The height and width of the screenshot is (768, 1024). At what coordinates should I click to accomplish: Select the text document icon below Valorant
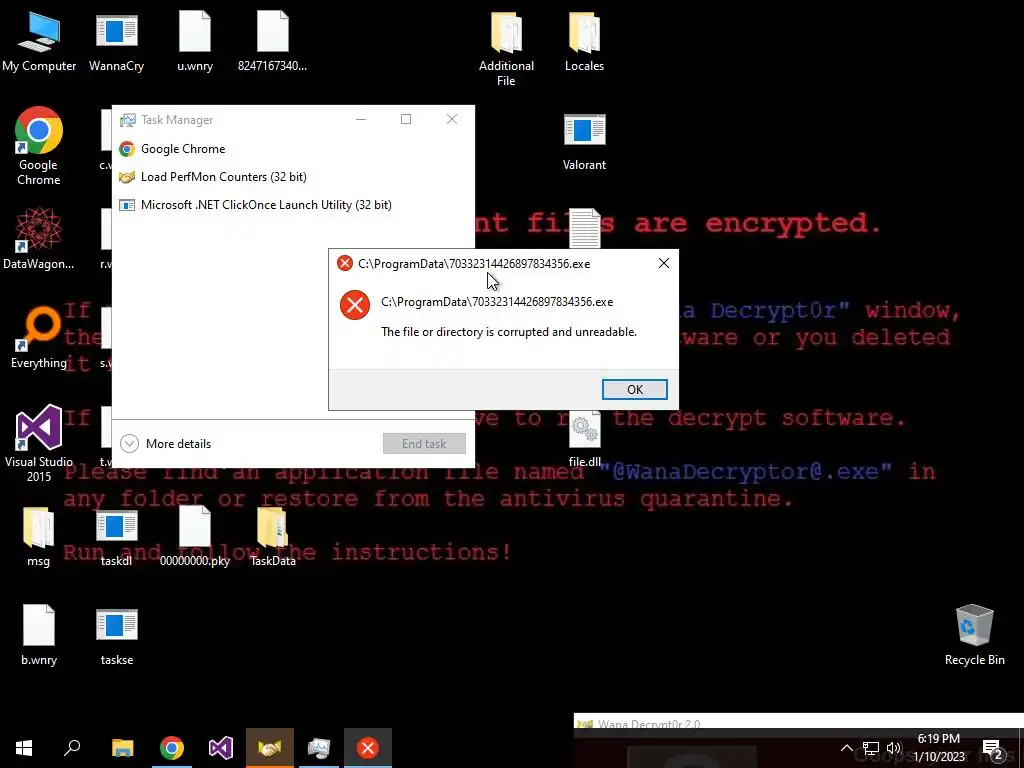point(584,228)
